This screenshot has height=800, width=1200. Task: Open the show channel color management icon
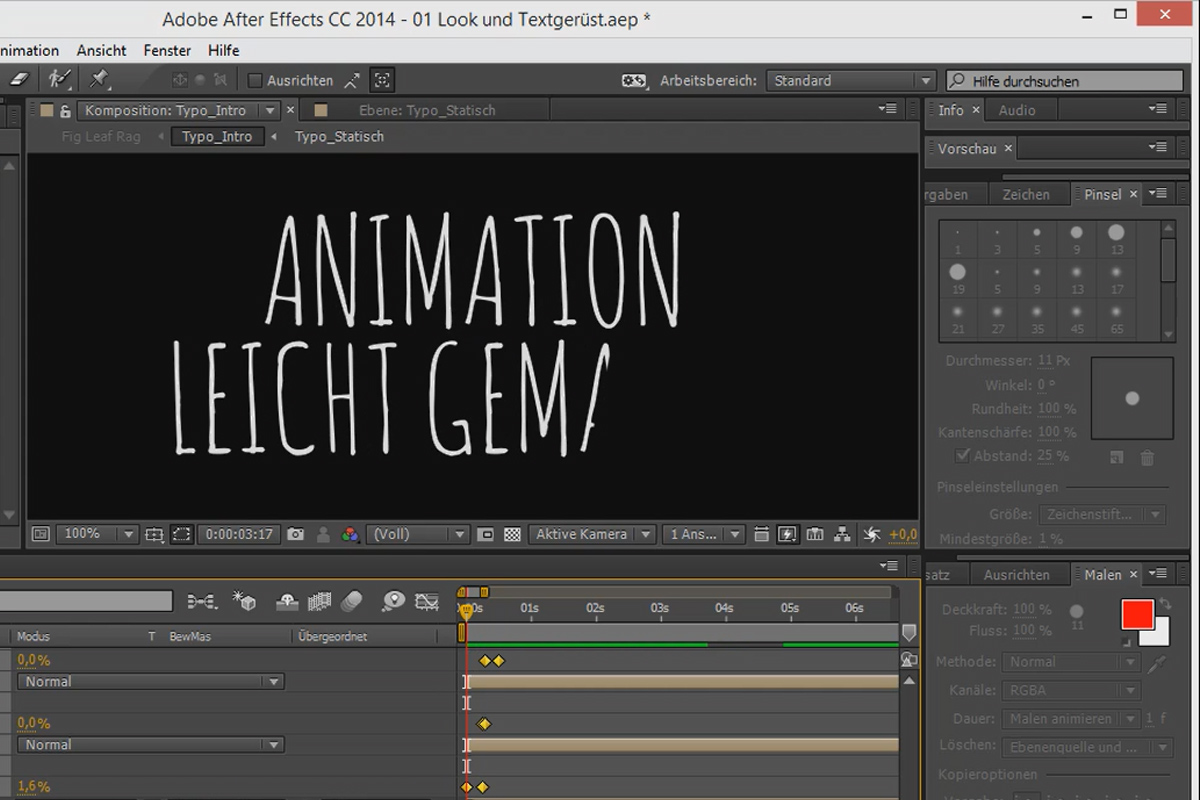350,535
